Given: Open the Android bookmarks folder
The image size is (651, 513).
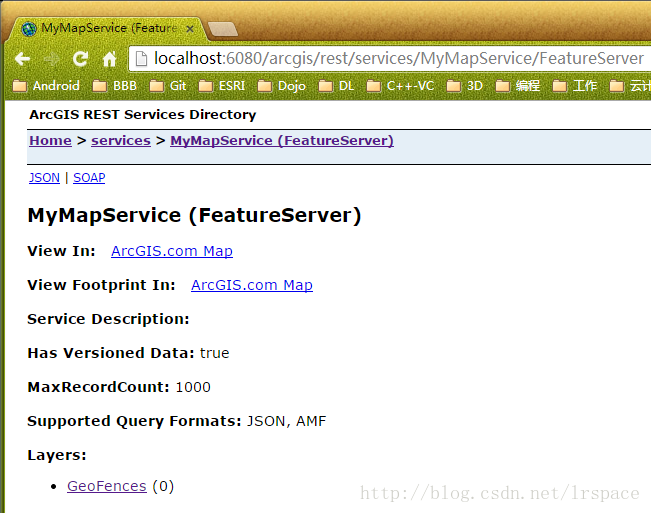Looking at the screenshot, I should [46, 86].
